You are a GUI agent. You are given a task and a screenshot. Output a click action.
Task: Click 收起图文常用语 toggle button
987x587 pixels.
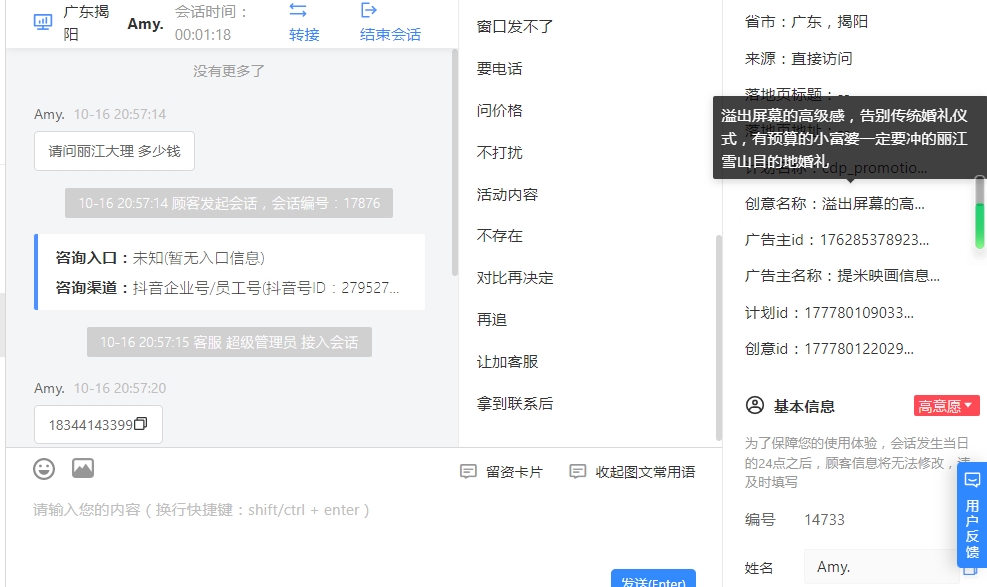tap(645, 472)
